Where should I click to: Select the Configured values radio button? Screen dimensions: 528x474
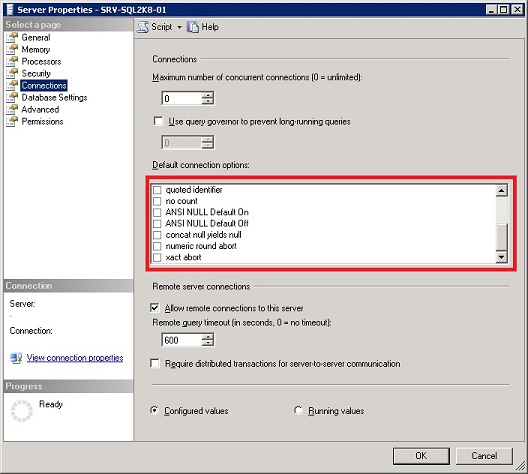pos(154,410)
